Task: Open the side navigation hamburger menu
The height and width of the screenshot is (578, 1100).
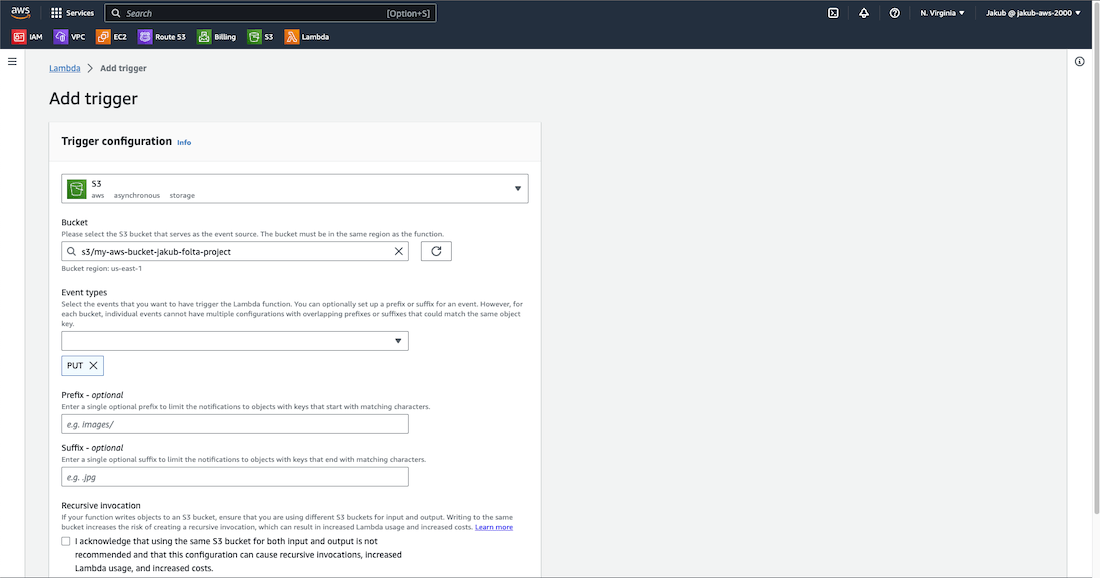Action: tap(13, 62)
